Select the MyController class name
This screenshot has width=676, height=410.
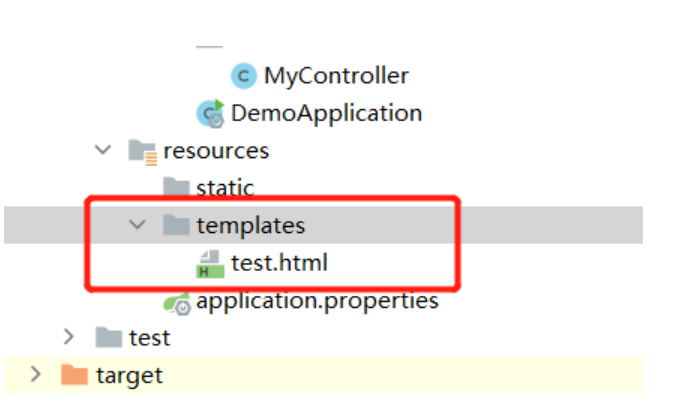tap(336, 75)
